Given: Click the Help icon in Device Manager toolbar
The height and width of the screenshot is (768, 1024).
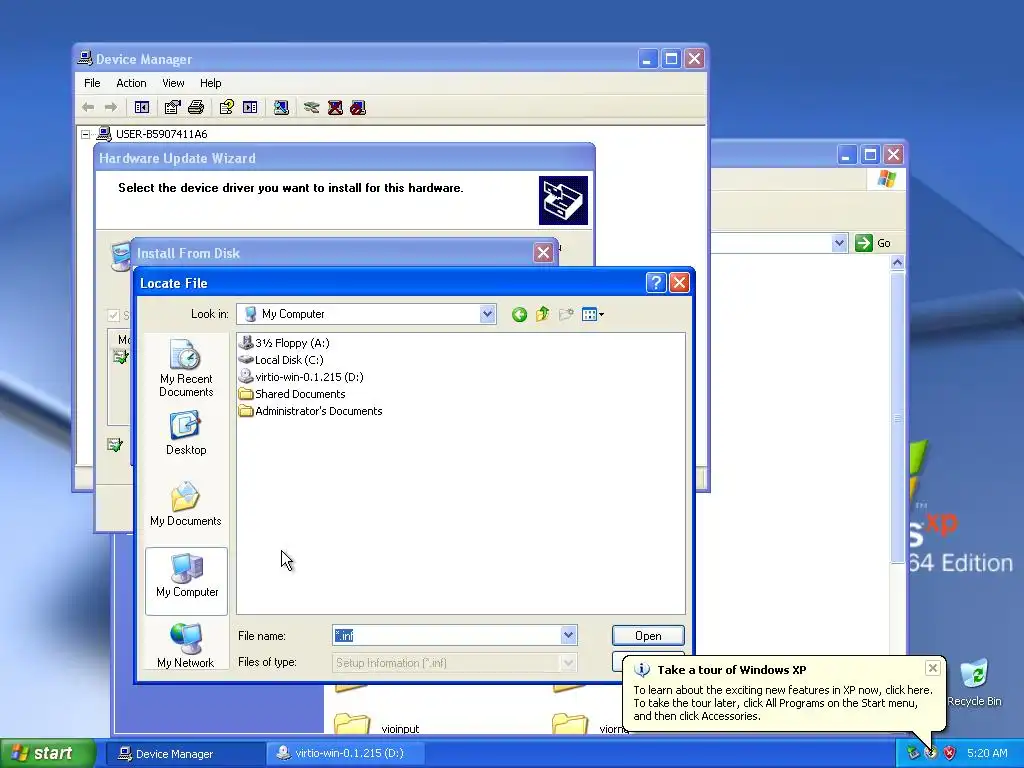Looking at the screenshot, I should pos(227,107).
